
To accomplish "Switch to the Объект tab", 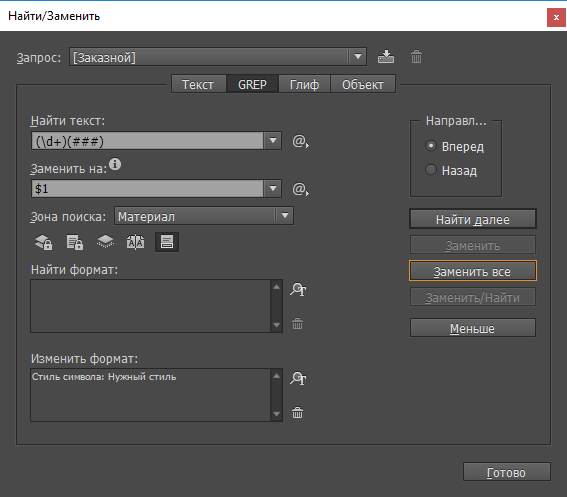I will 363,84.
